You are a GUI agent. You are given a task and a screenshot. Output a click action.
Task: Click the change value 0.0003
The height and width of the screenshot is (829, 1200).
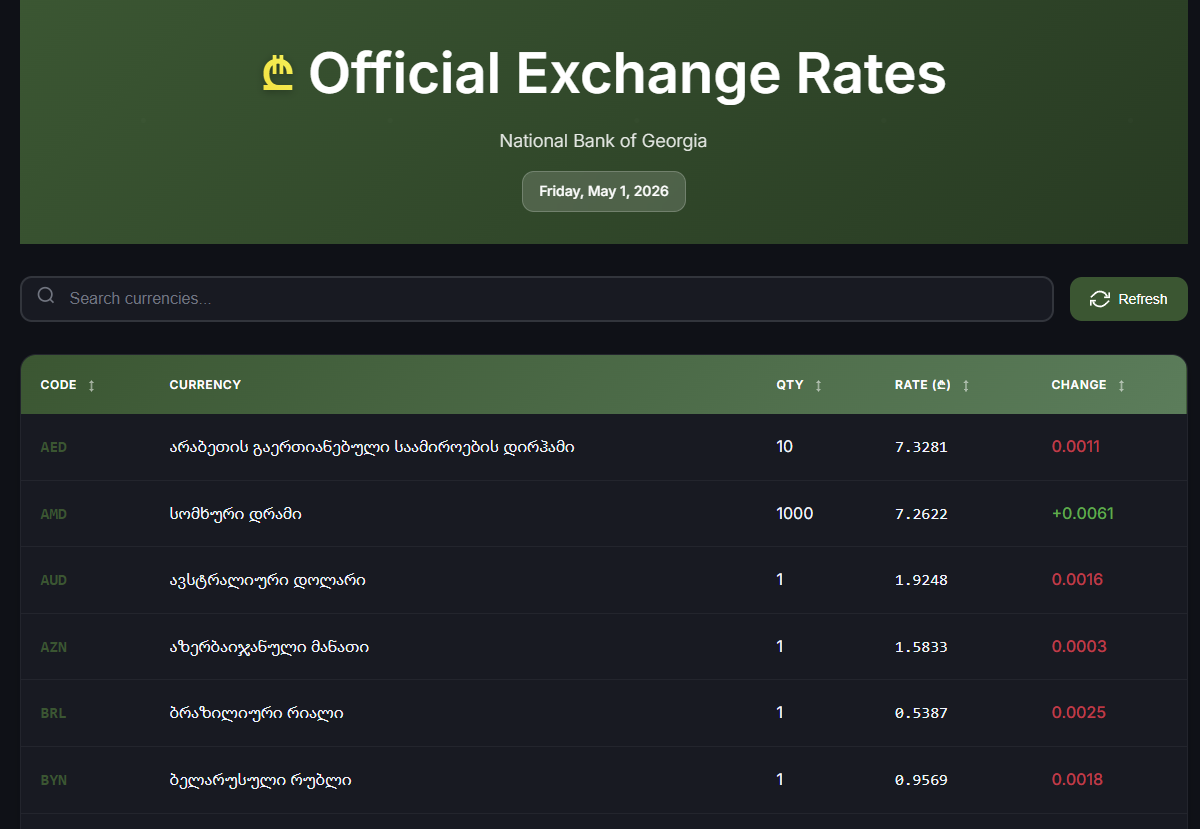(1079, 647)
